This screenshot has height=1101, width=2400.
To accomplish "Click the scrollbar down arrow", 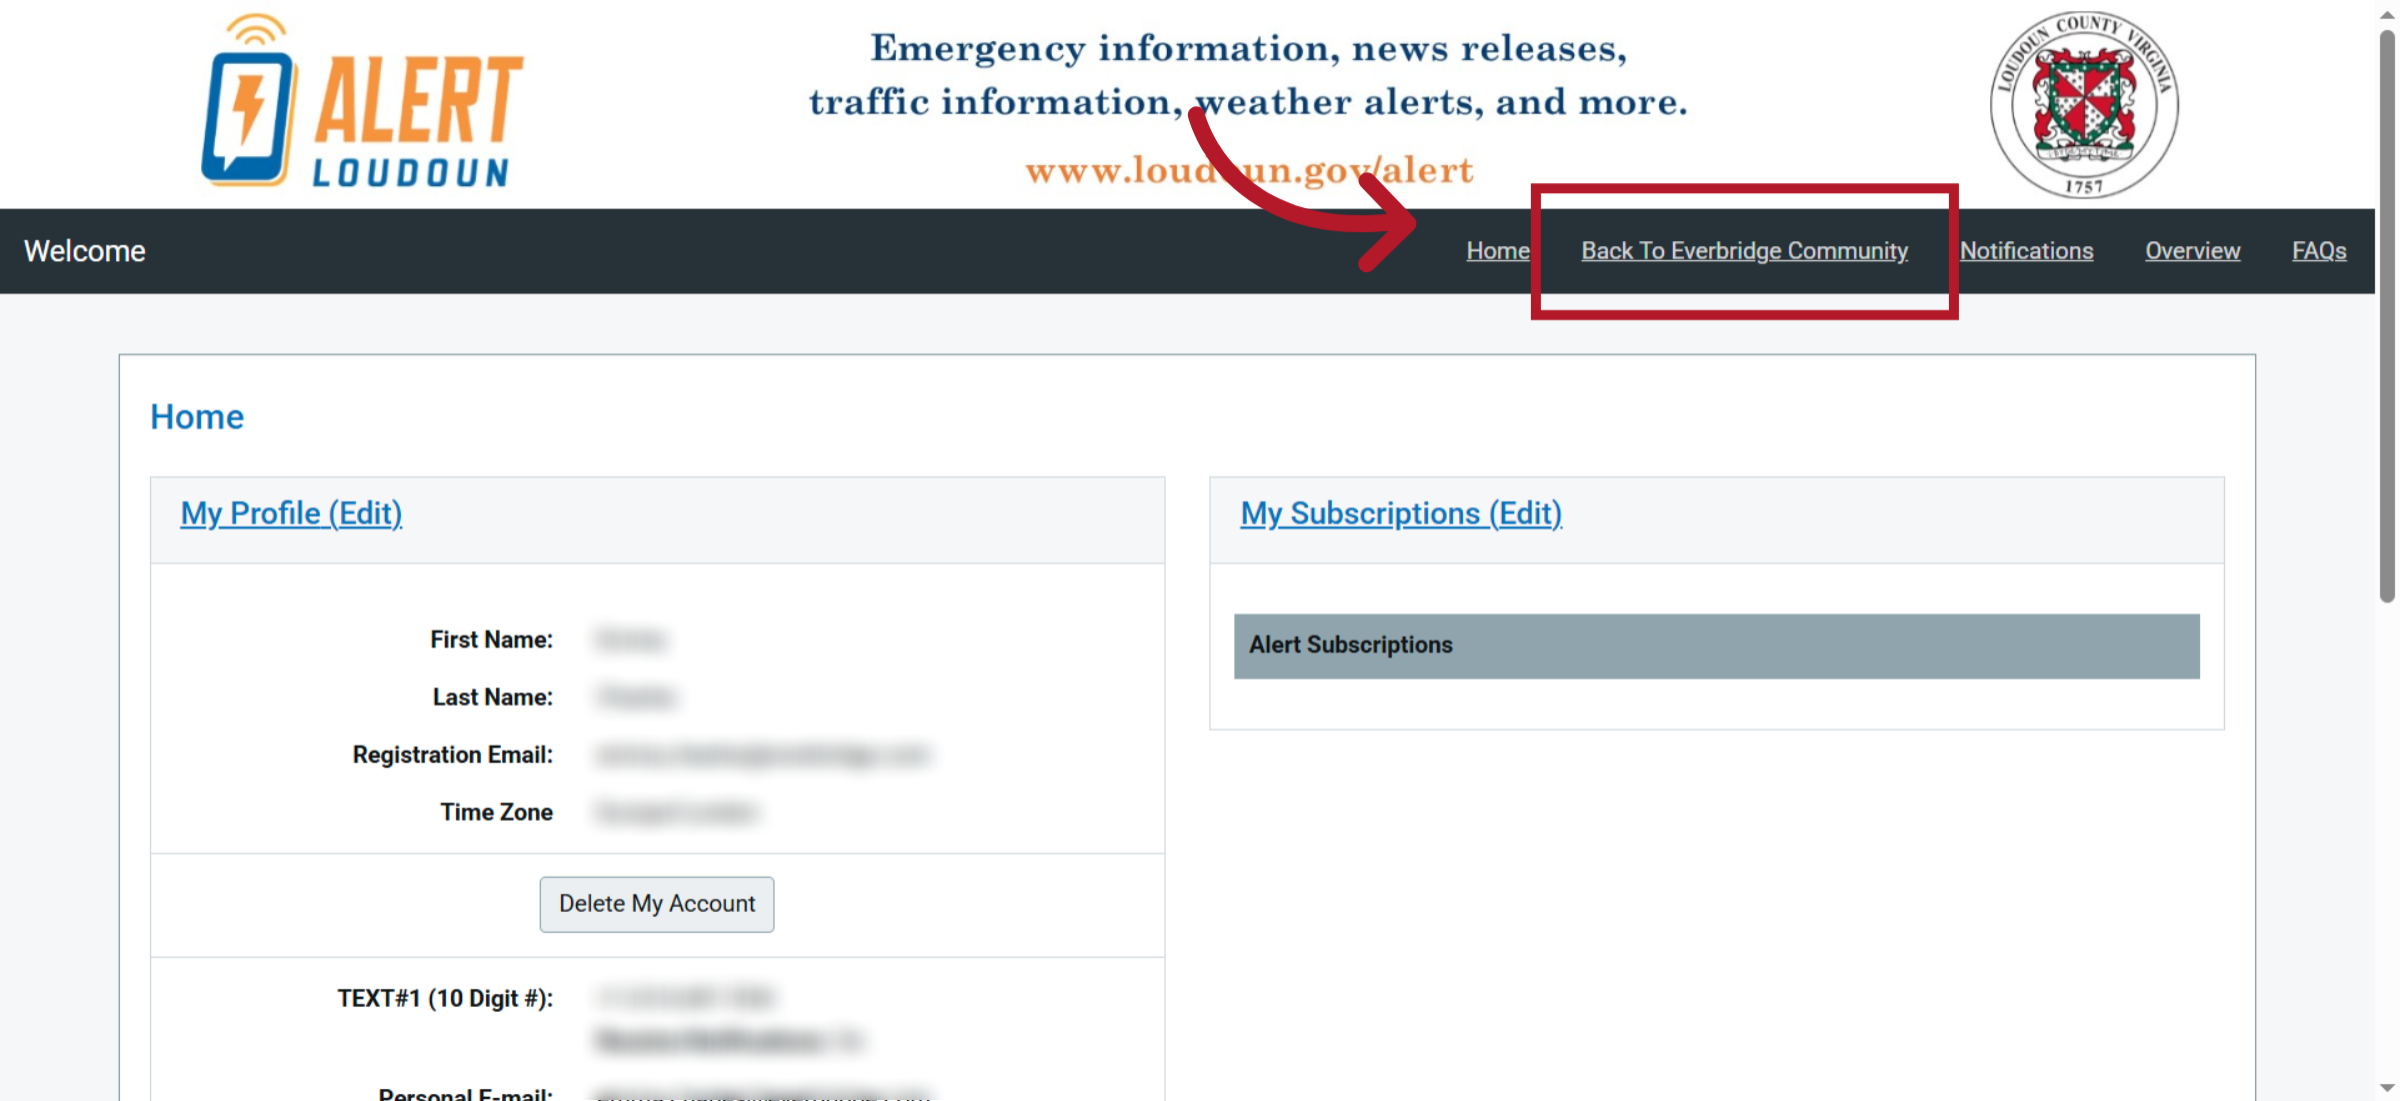I will point(2388,1088).
